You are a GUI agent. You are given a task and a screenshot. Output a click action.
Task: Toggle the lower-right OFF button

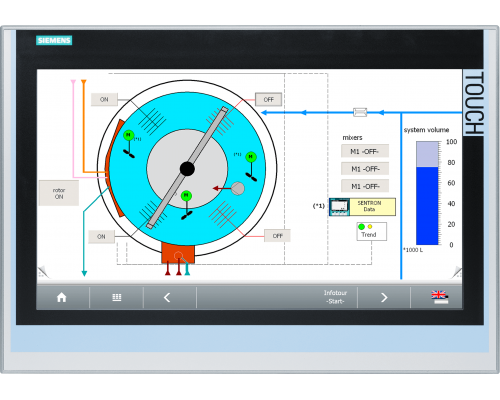click(277, 236)
